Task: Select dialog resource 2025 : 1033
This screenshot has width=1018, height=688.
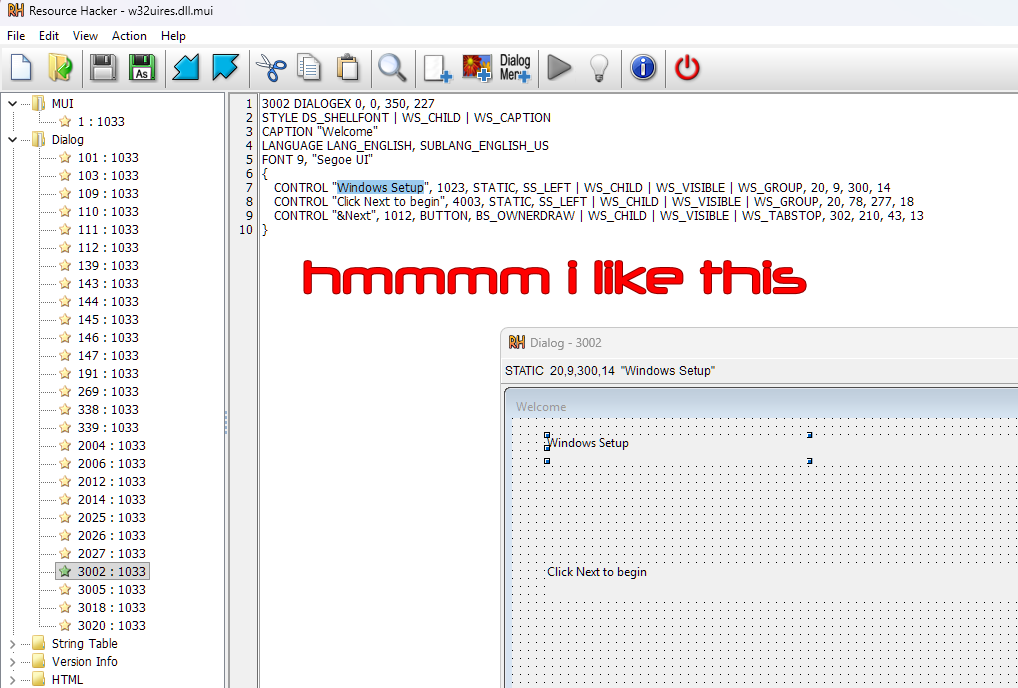Action: tap(111, 518)
